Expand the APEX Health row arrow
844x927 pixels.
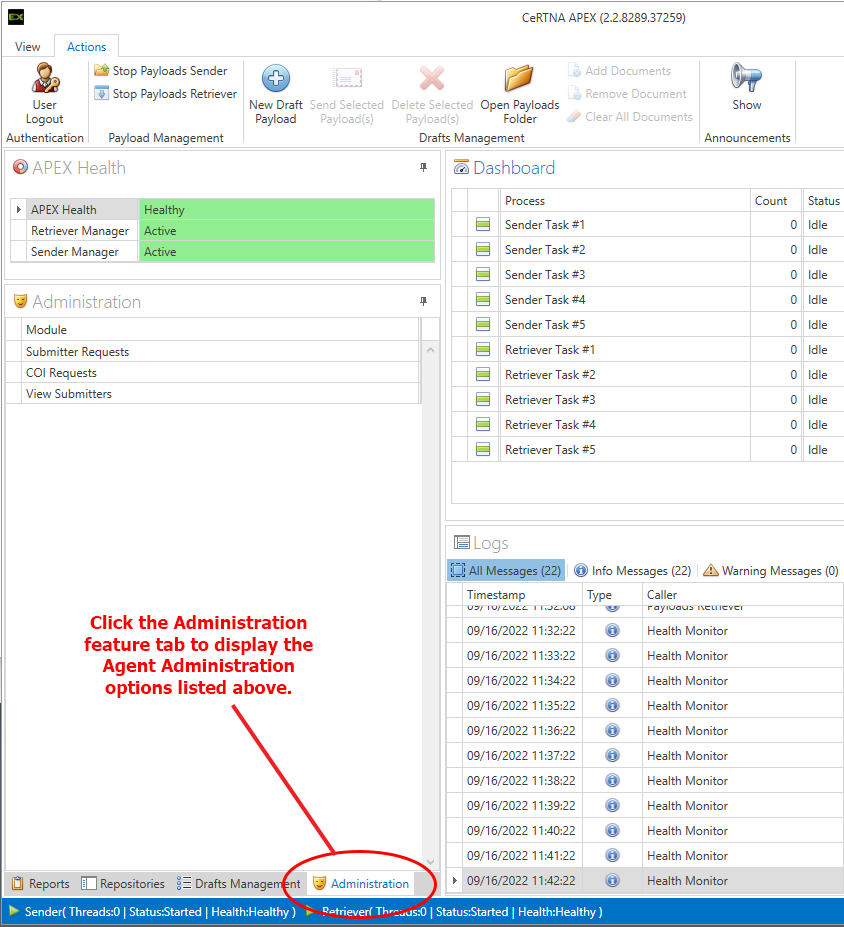[x=19, y=210]
